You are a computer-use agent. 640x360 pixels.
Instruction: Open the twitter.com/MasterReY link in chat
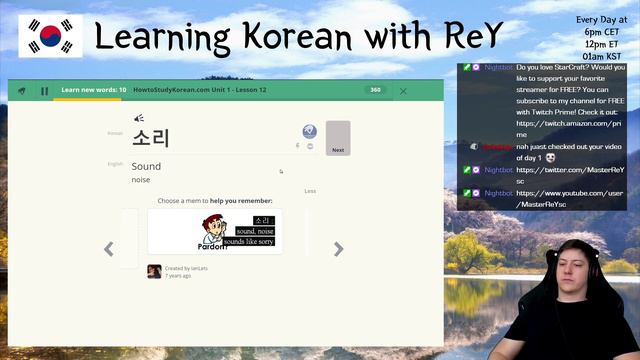570,175
